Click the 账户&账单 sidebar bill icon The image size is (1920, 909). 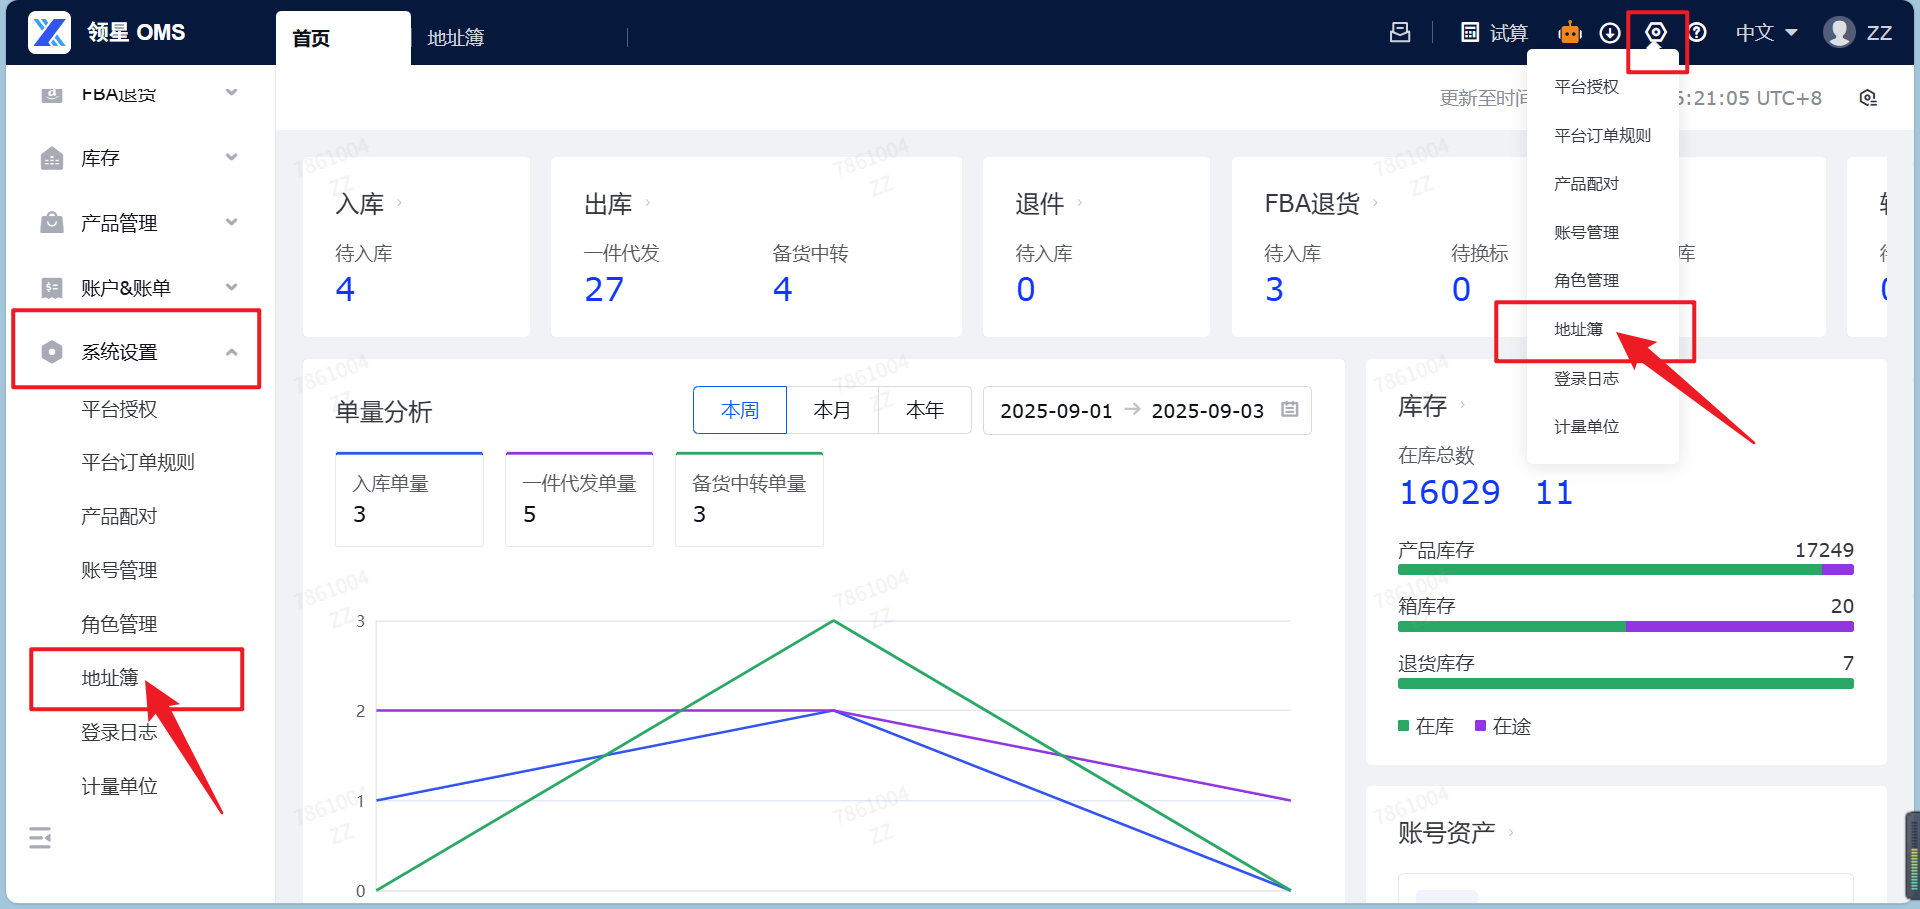click(52, 288)
